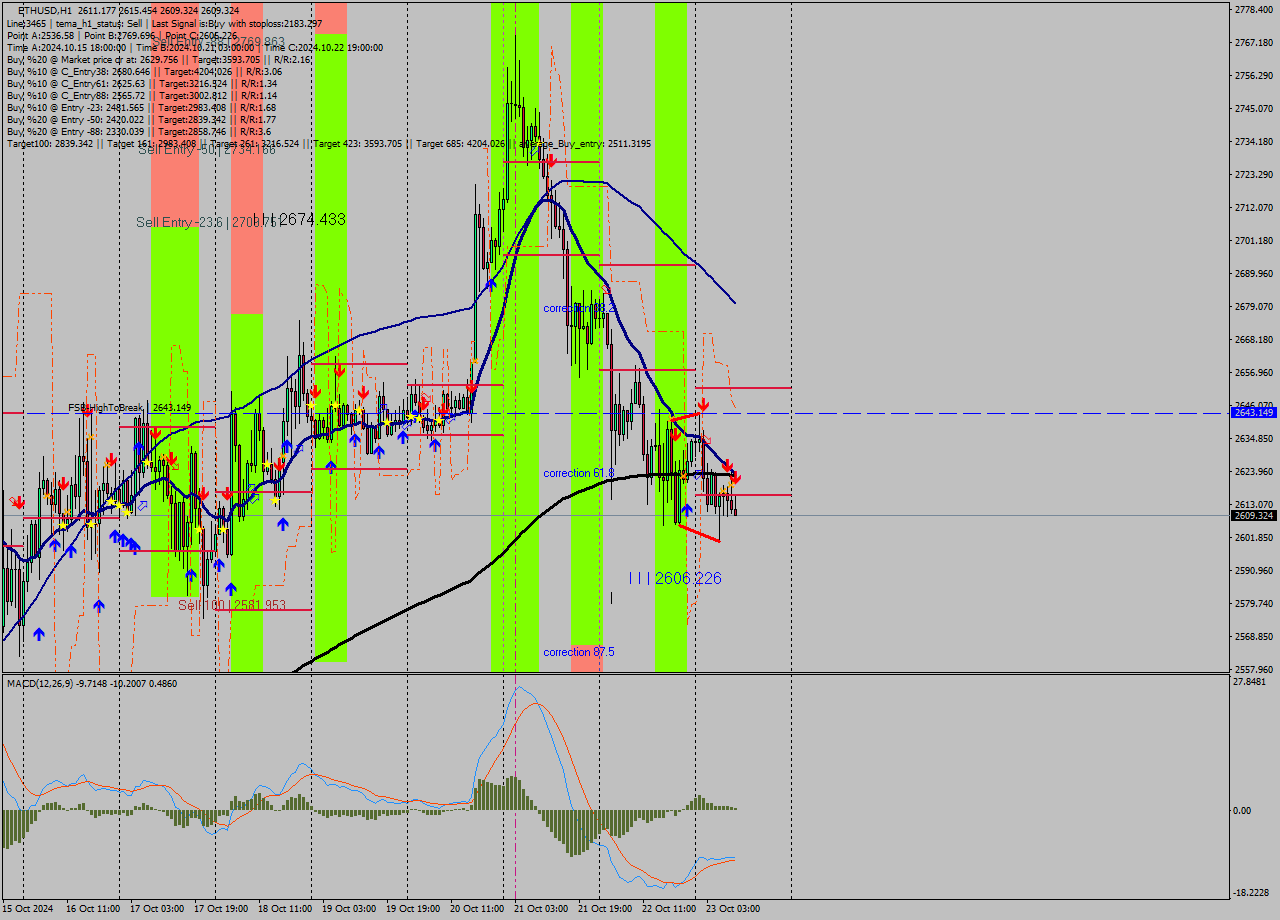Image resolution: width=1280 pixels, height=920 pixels.
Task: Select the 2590.960 price axis value
Action: point(1254,570)
